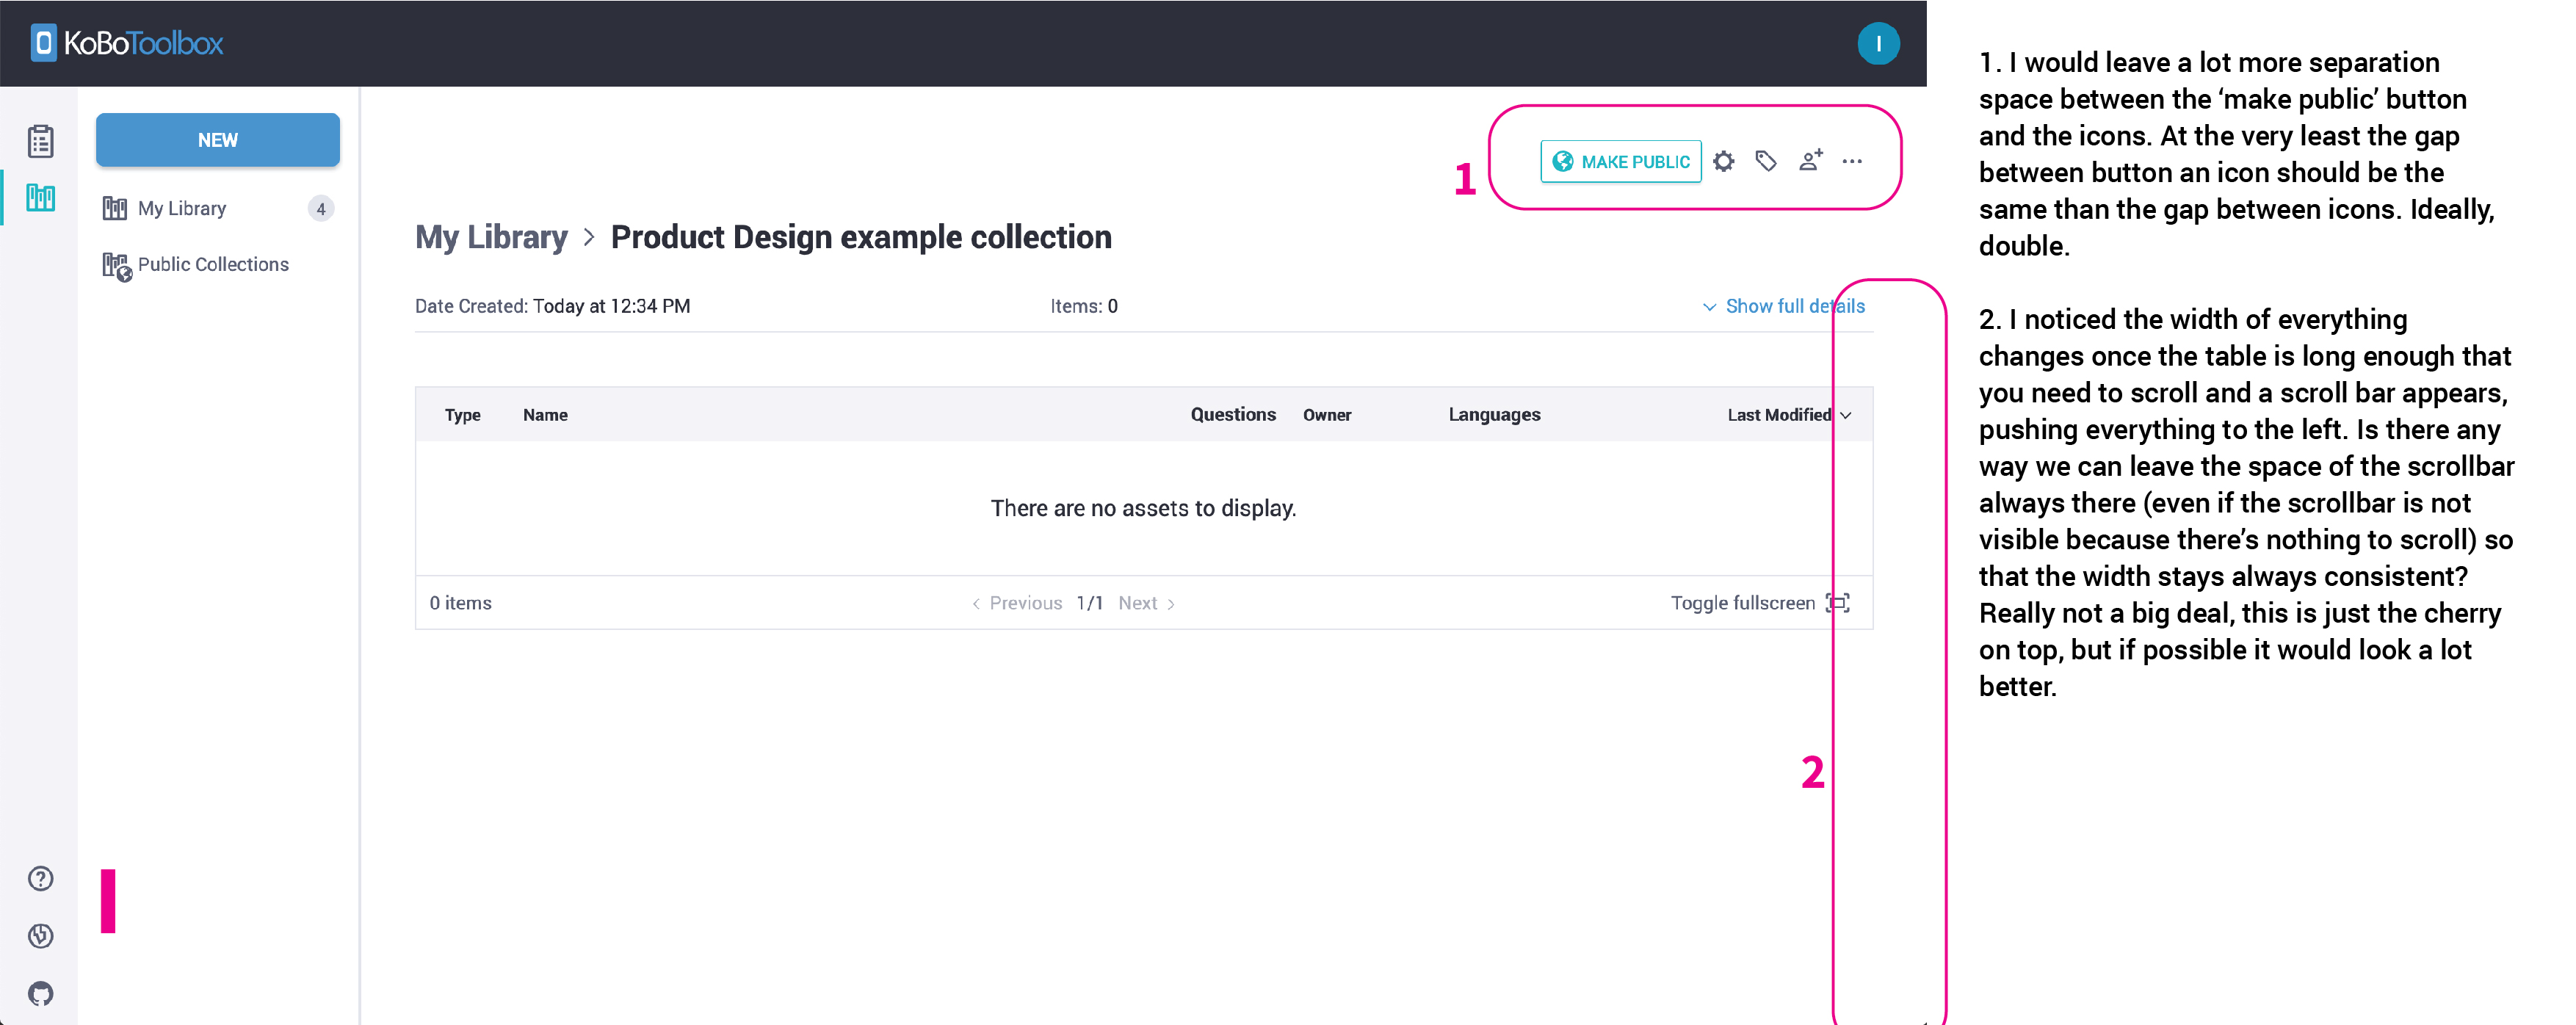This screenshot has width=2576, height=1025.
Task: Open collection settings via the gear icon
Action: tap(1723, 161)
